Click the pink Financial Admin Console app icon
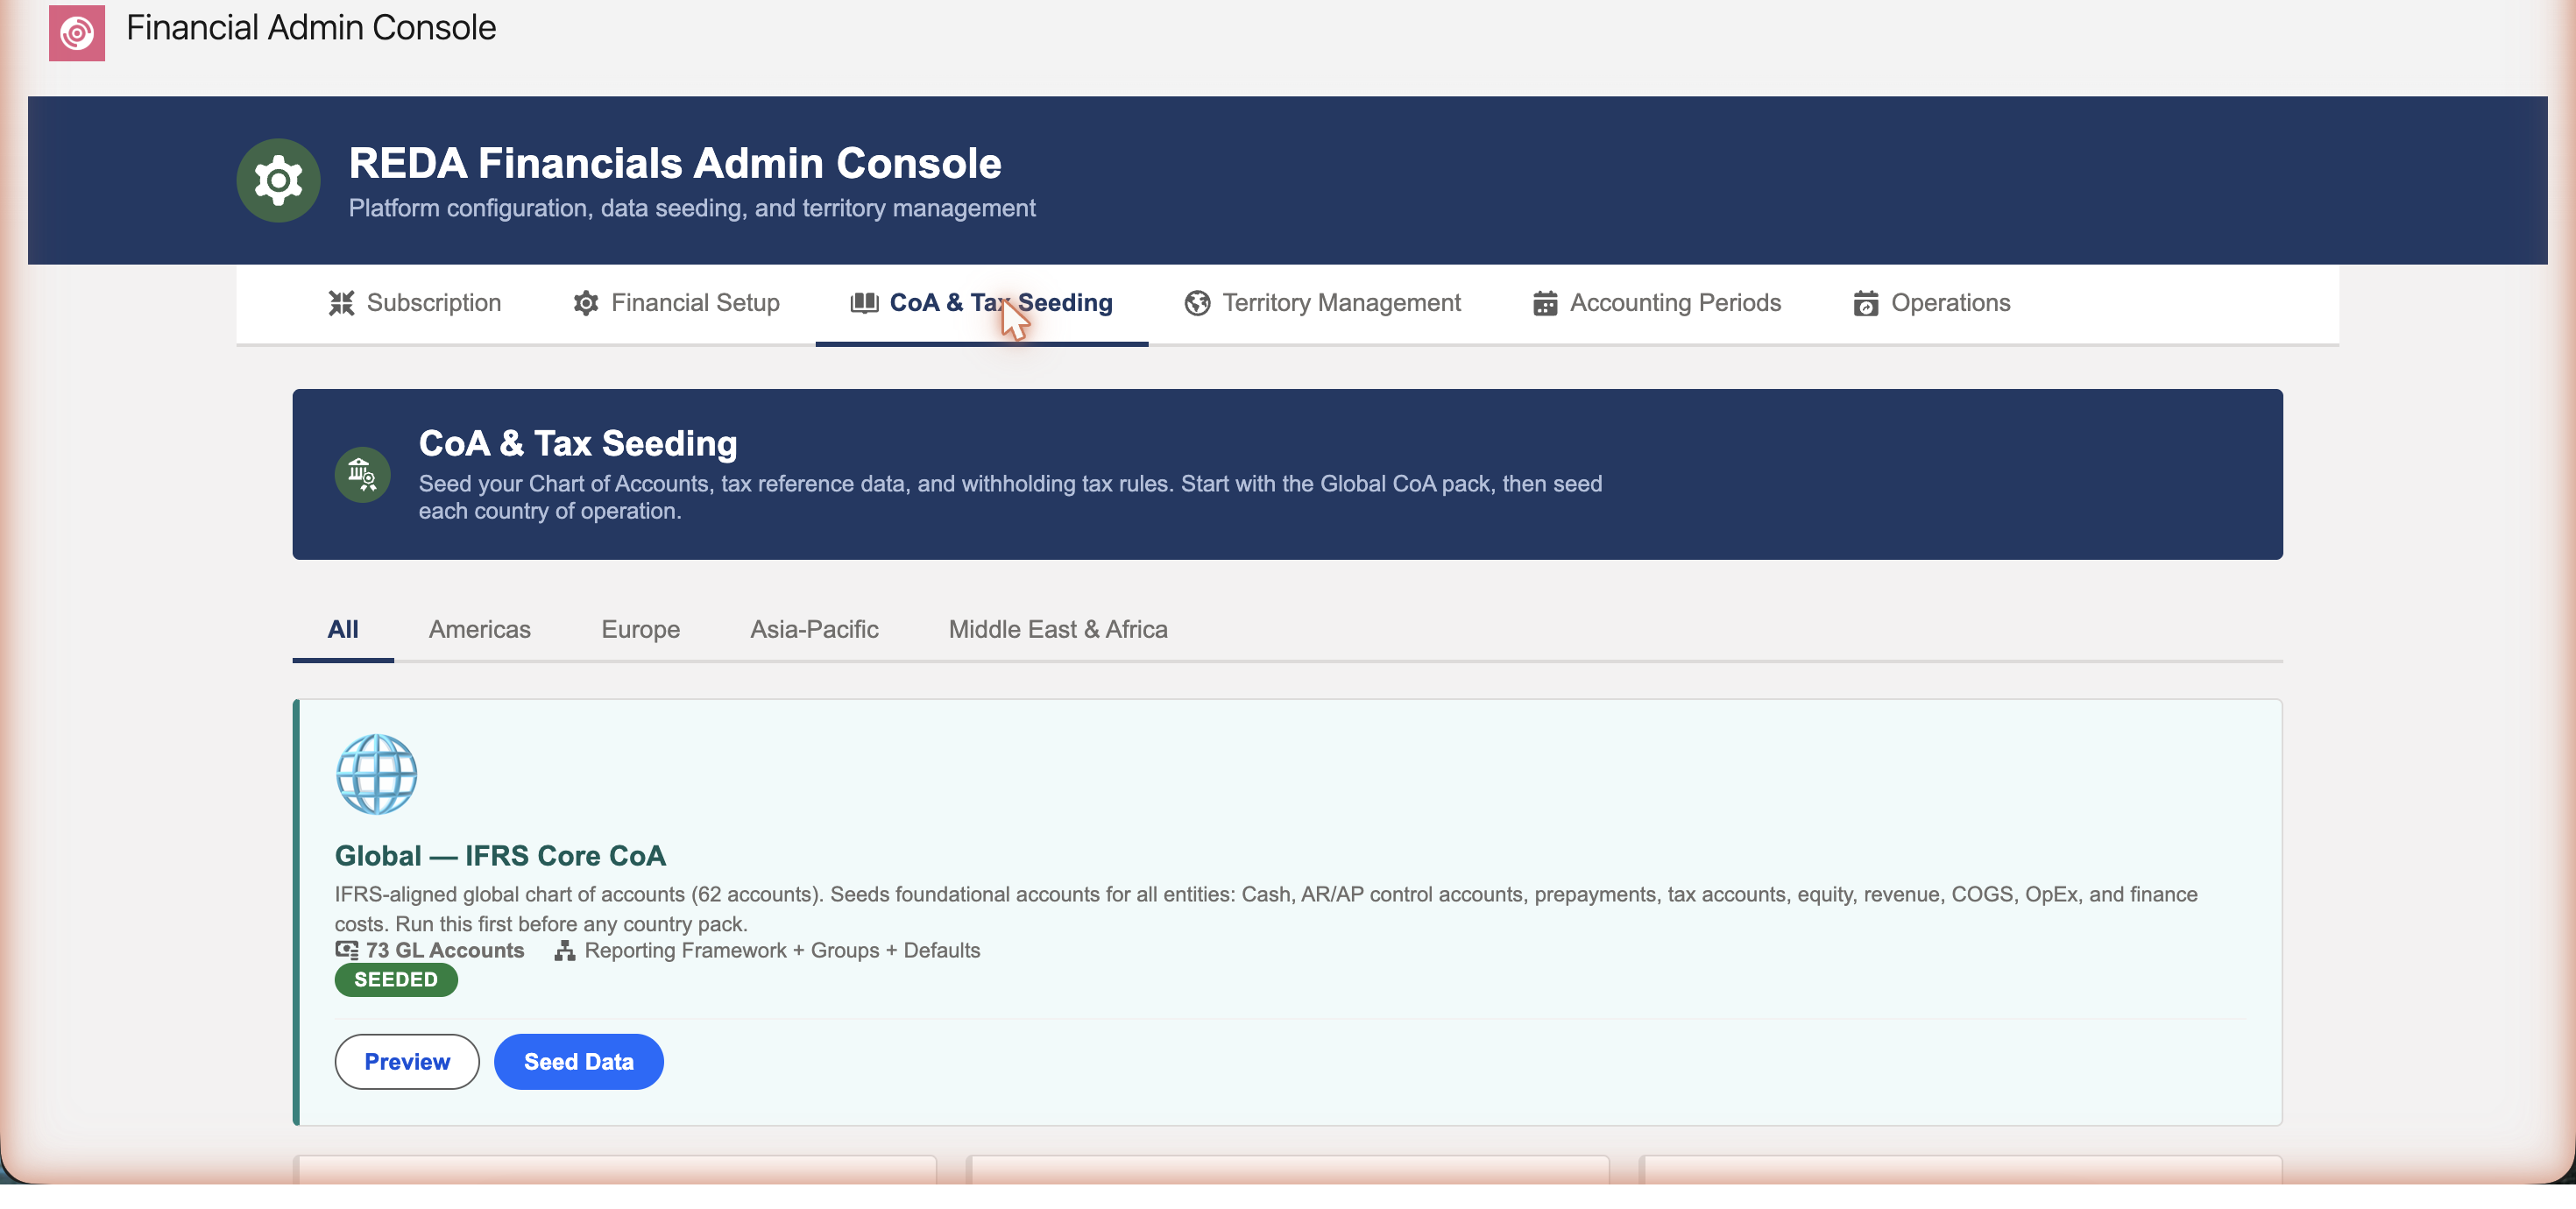The width and height of the screenshot is (2576, 1209). tap(77, 33)
